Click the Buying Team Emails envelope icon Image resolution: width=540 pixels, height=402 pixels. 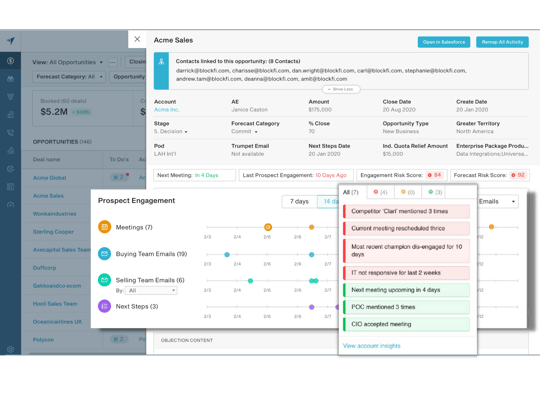[x=104, y=254]
